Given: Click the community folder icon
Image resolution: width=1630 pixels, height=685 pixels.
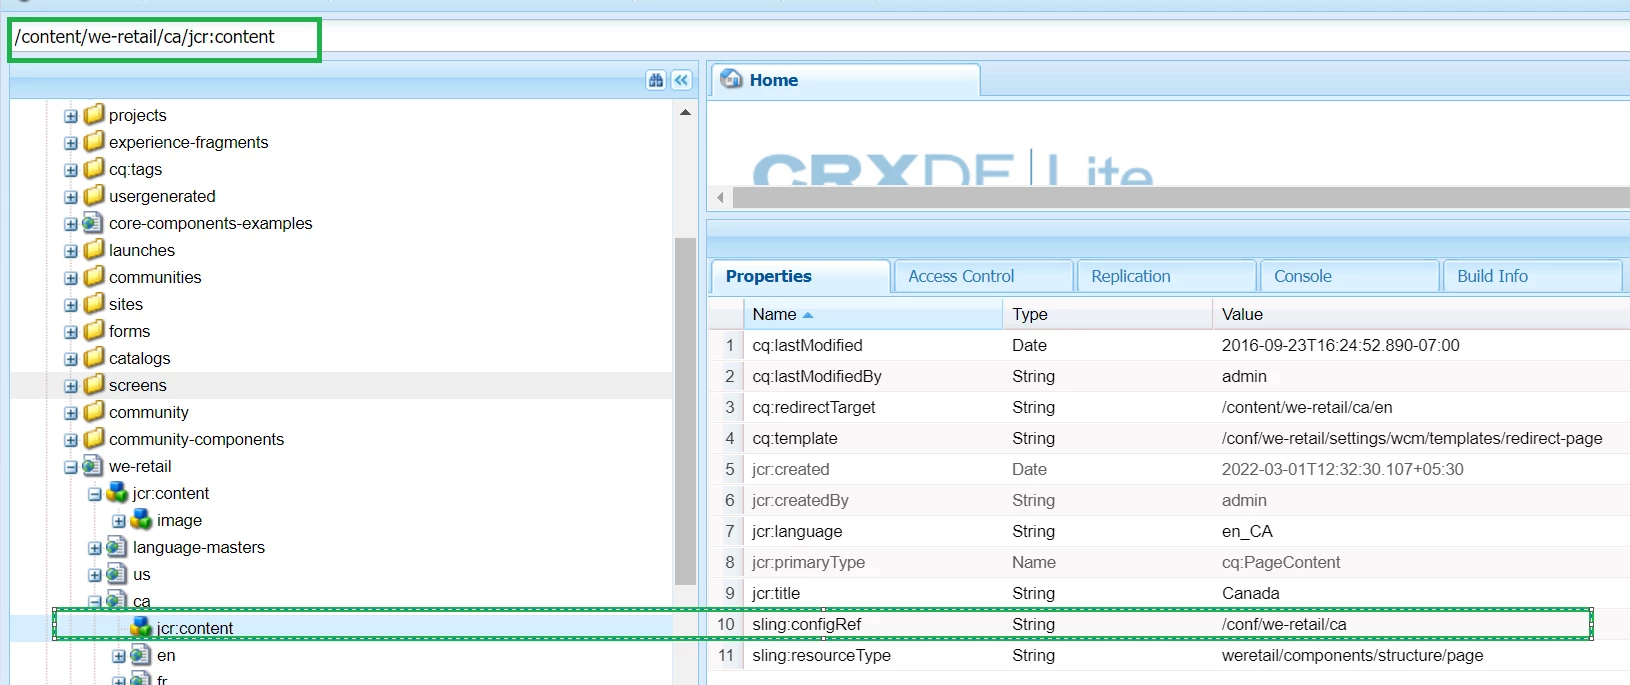Looking at the screenshot, I should point(94,411).
